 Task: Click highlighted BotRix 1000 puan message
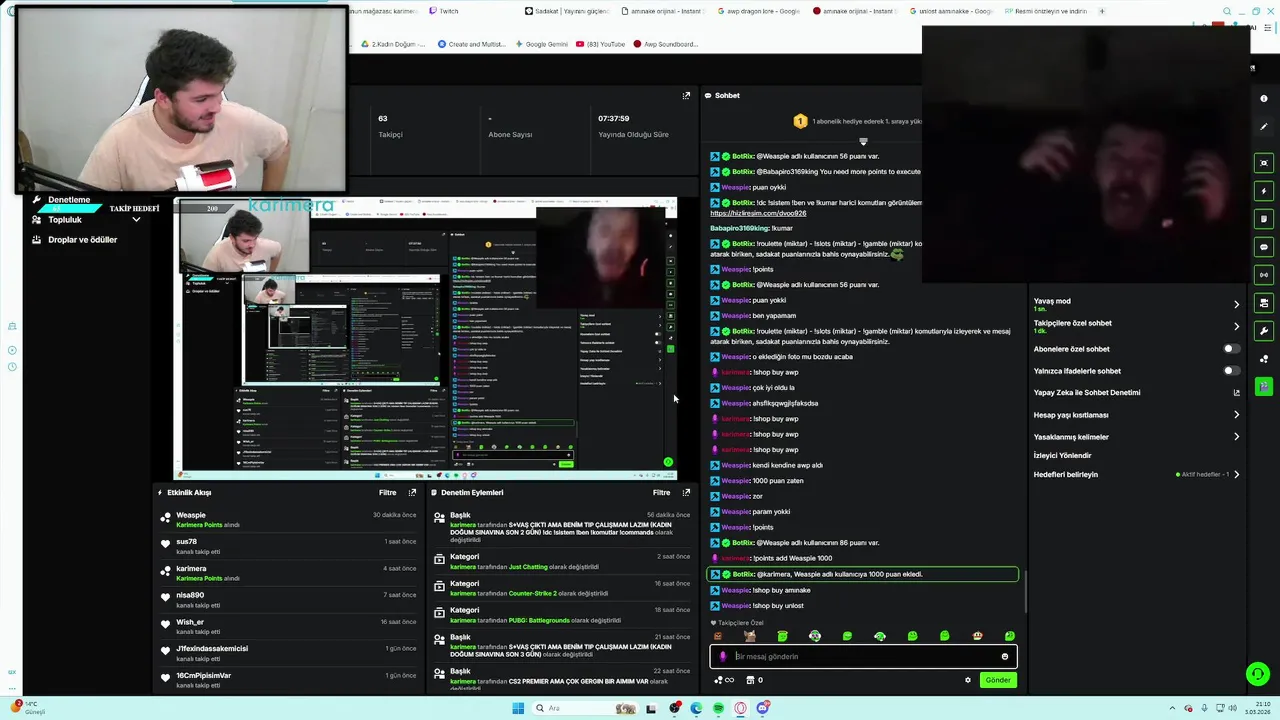click(863, 574)
